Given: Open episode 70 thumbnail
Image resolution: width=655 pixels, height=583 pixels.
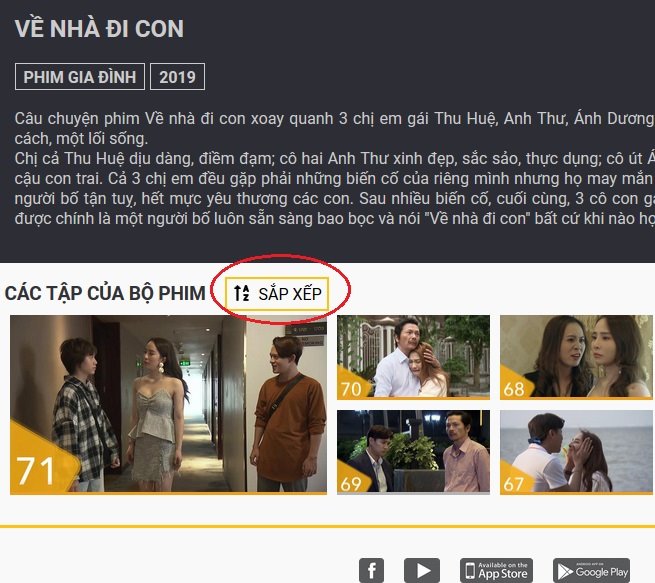Looking at the screenshot, I should 414,357.
